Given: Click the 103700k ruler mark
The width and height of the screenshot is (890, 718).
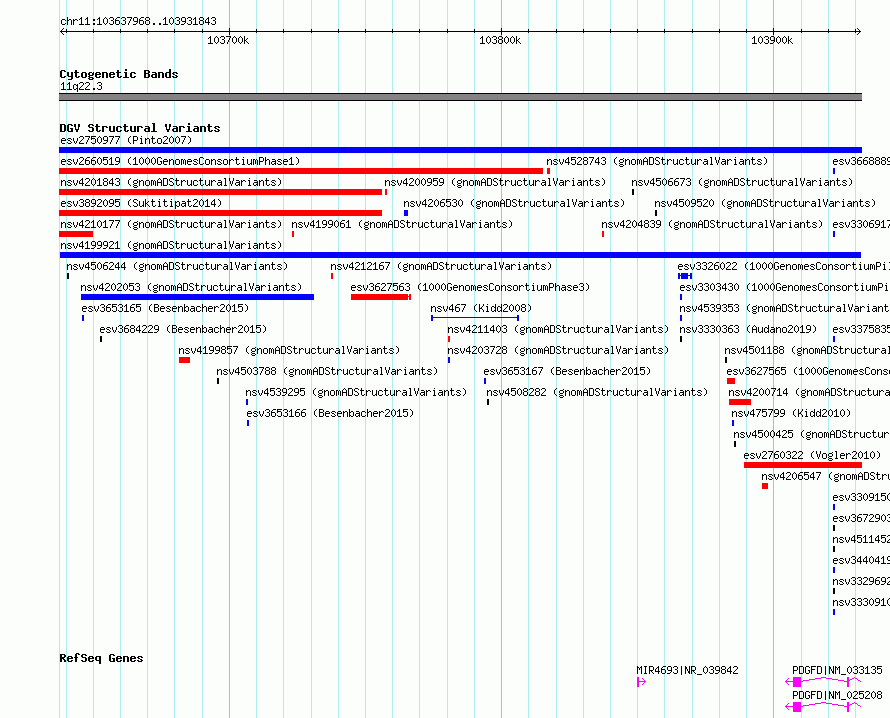Looking at the screenshot, I should coord(228,40).
